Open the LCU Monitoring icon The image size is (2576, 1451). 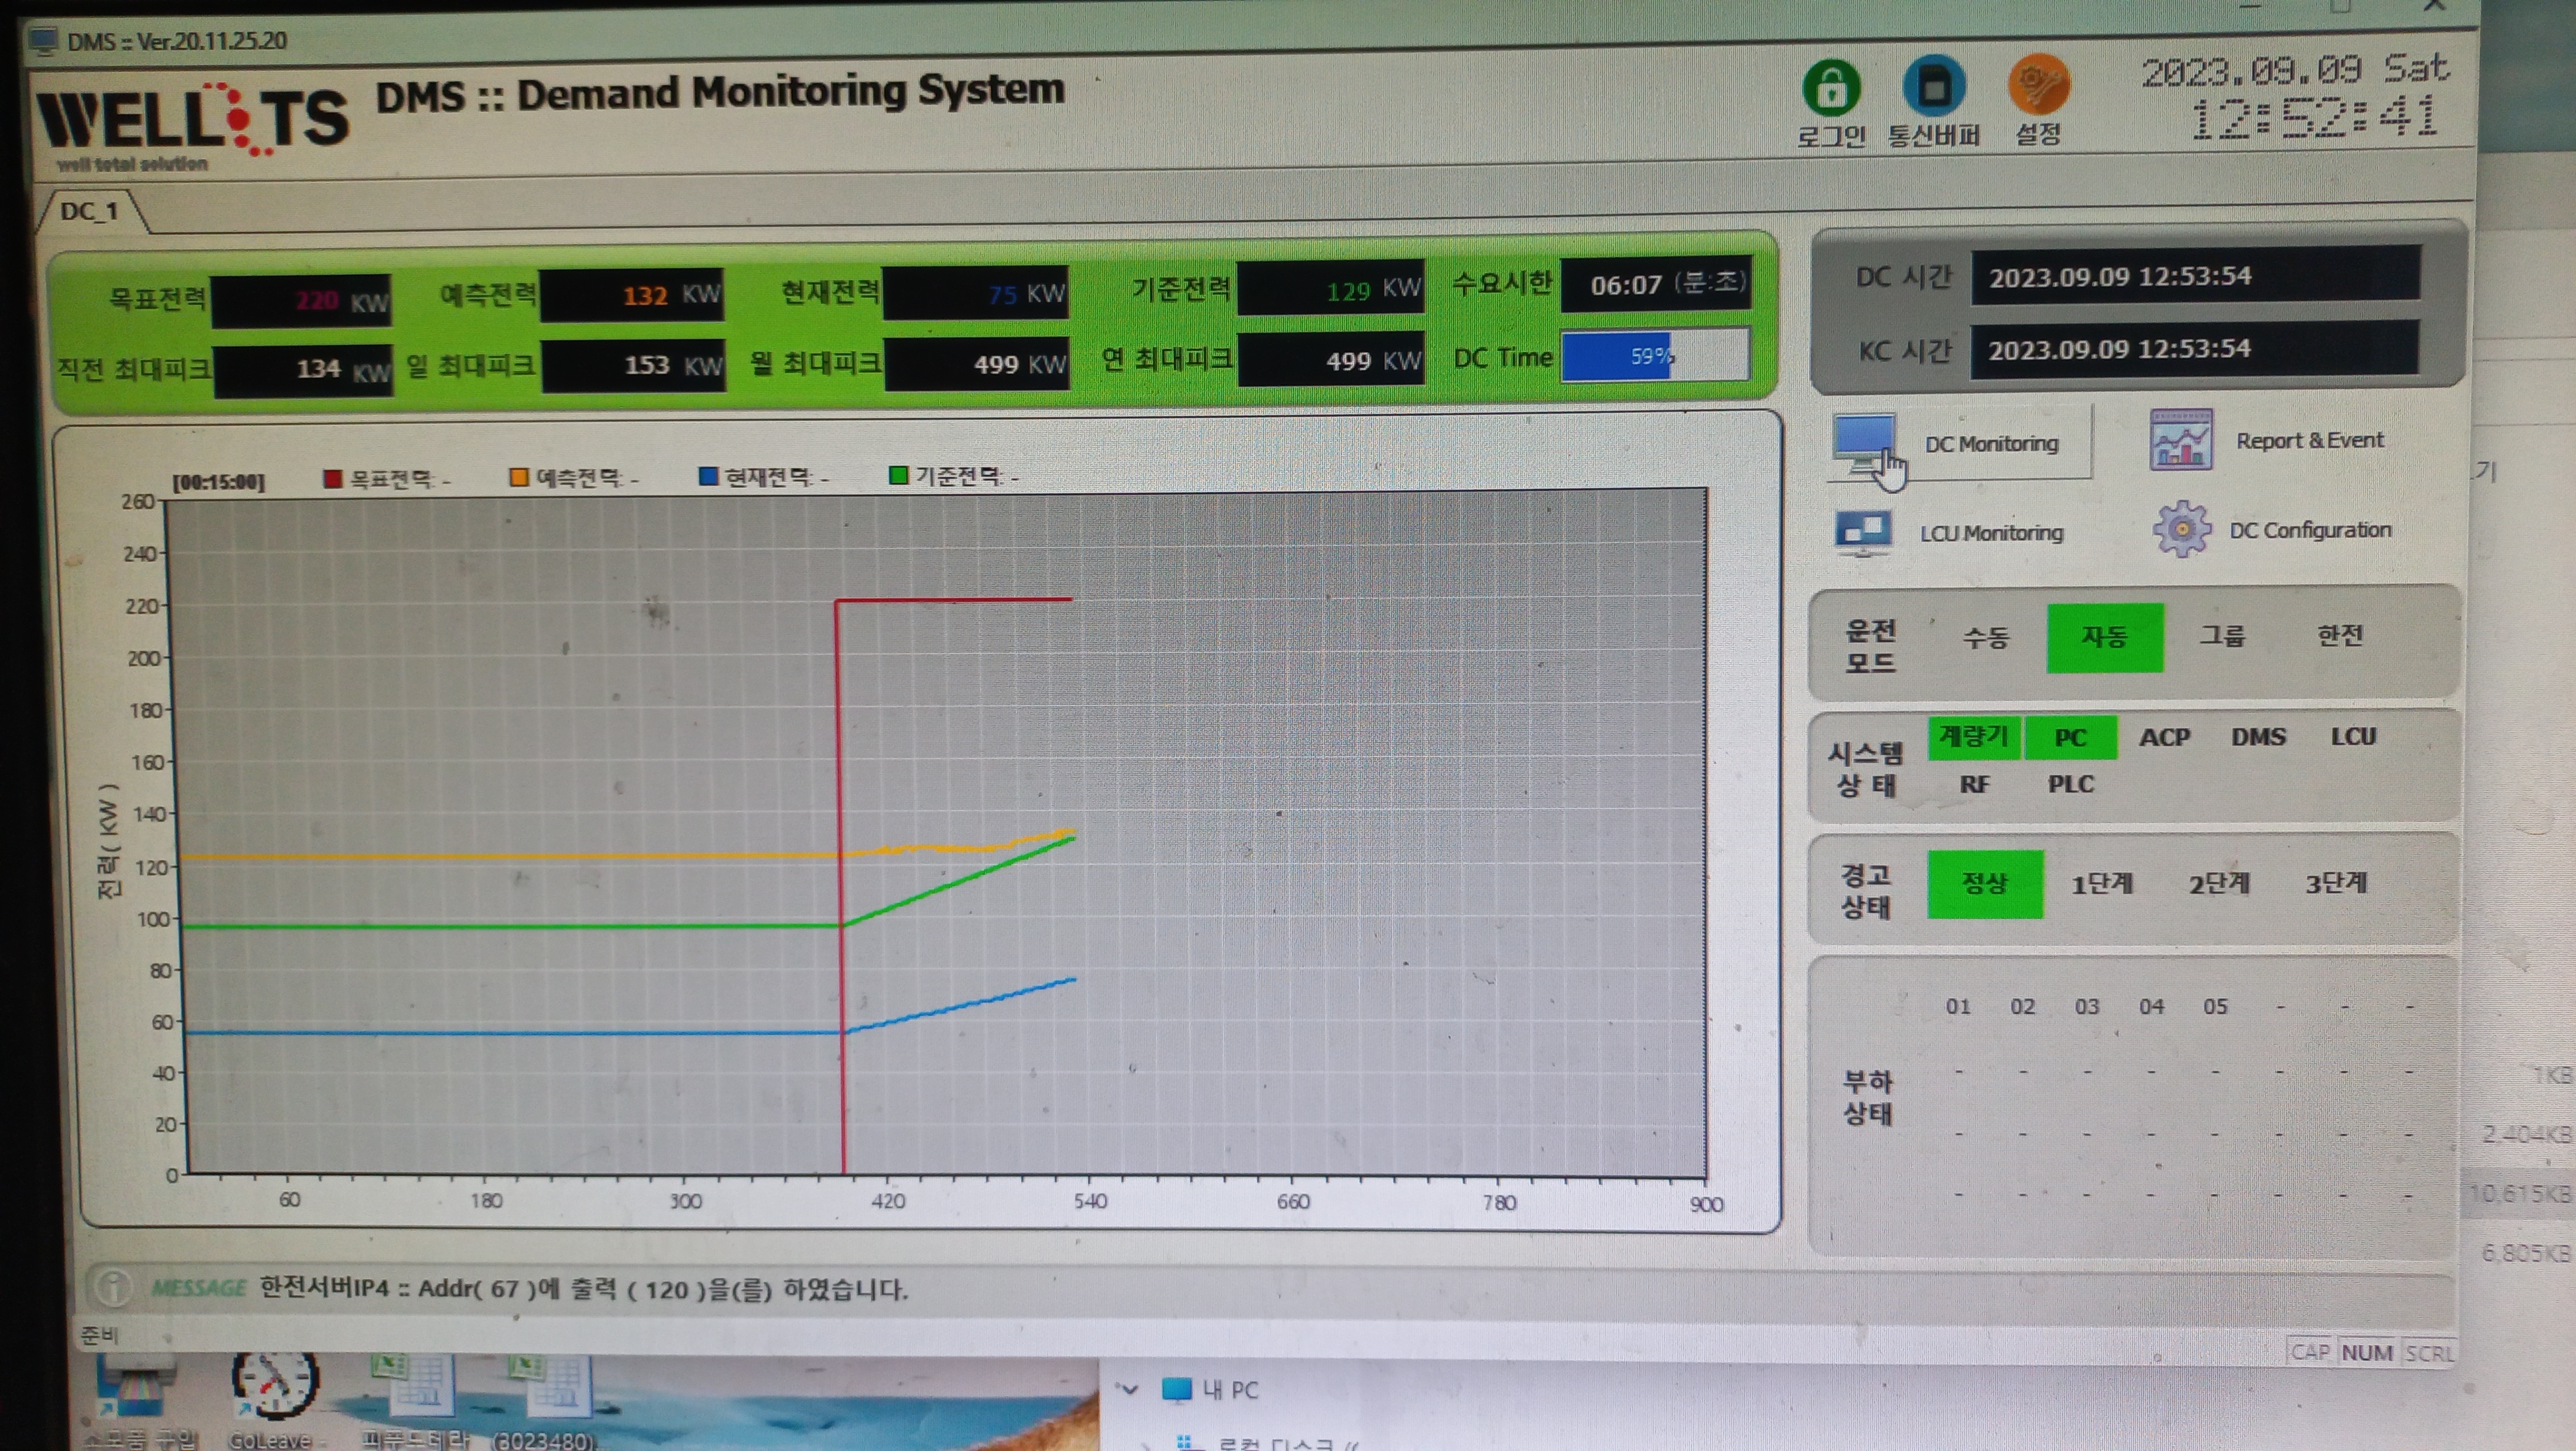click(1863, 533)
